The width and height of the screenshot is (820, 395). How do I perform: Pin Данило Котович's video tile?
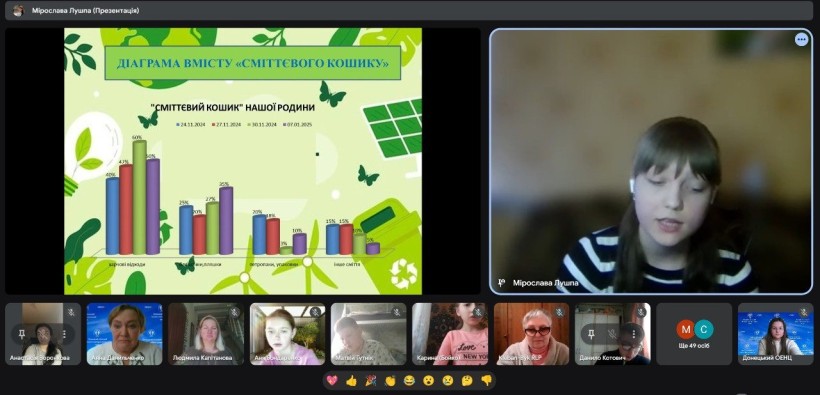(591, 333)
